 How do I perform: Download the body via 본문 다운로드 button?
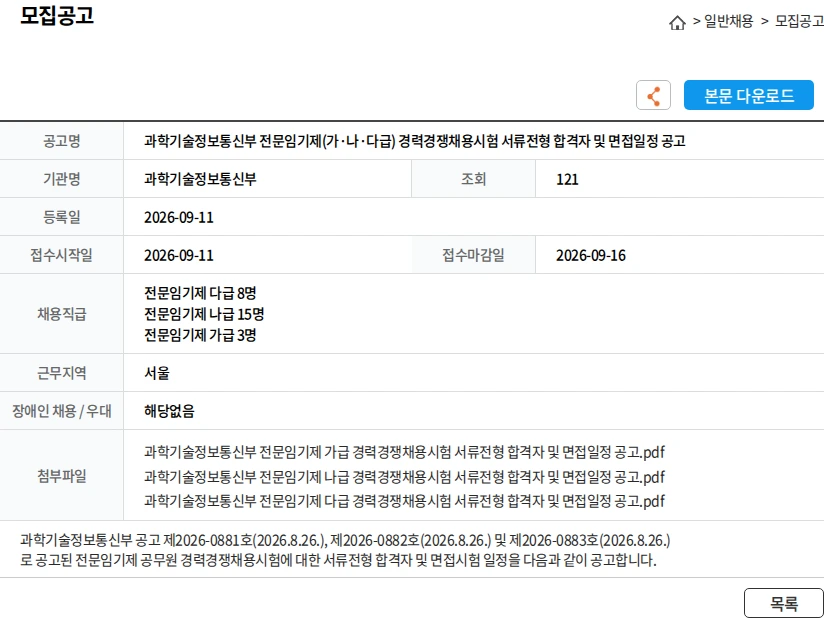pos(748,95)
